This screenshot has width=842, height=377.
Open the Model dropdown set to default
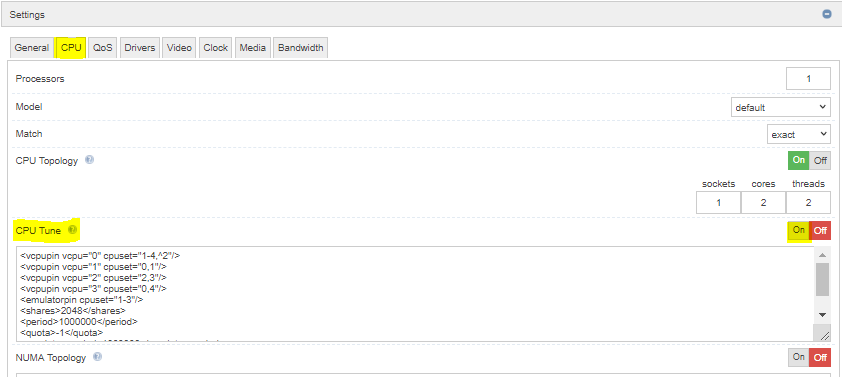[x=781, y=107]
